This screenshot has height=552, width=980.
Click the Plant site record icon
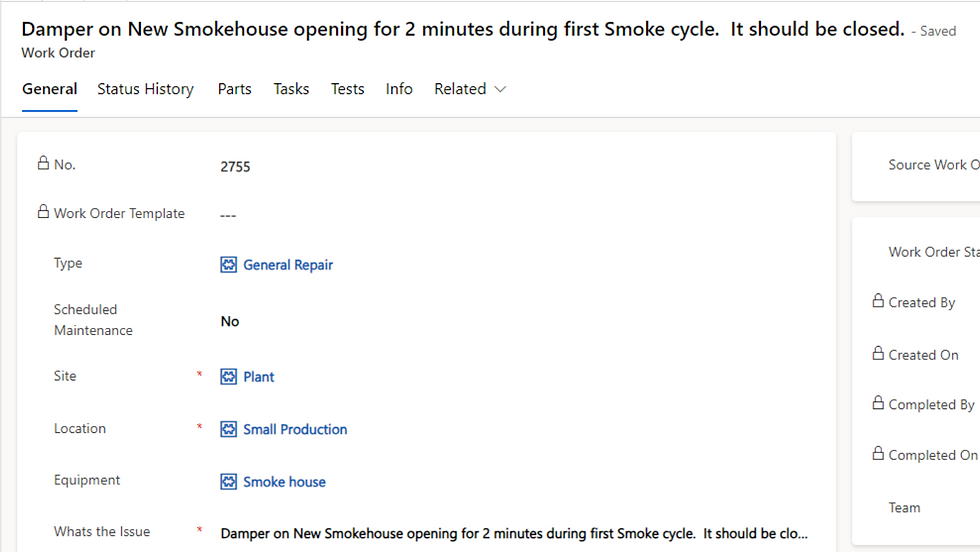(x=229, y=377)
